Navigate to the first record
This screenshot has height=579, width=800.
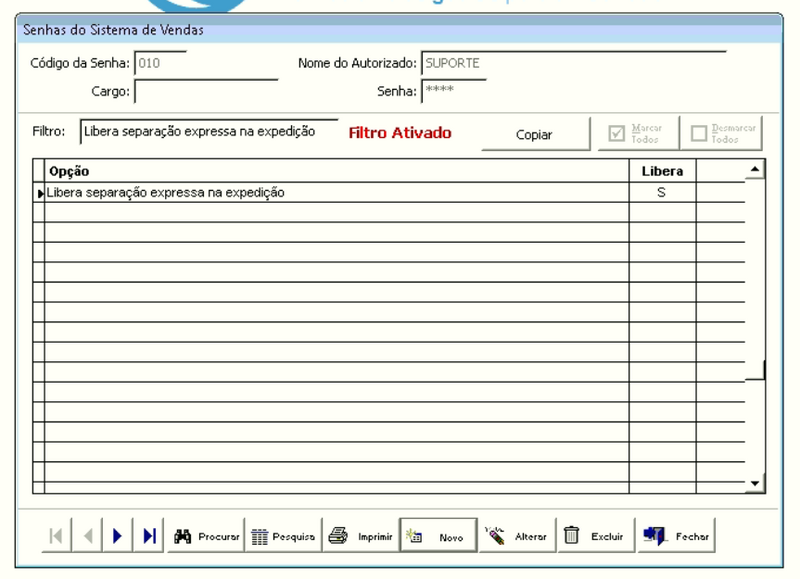[x=56, y=535]
